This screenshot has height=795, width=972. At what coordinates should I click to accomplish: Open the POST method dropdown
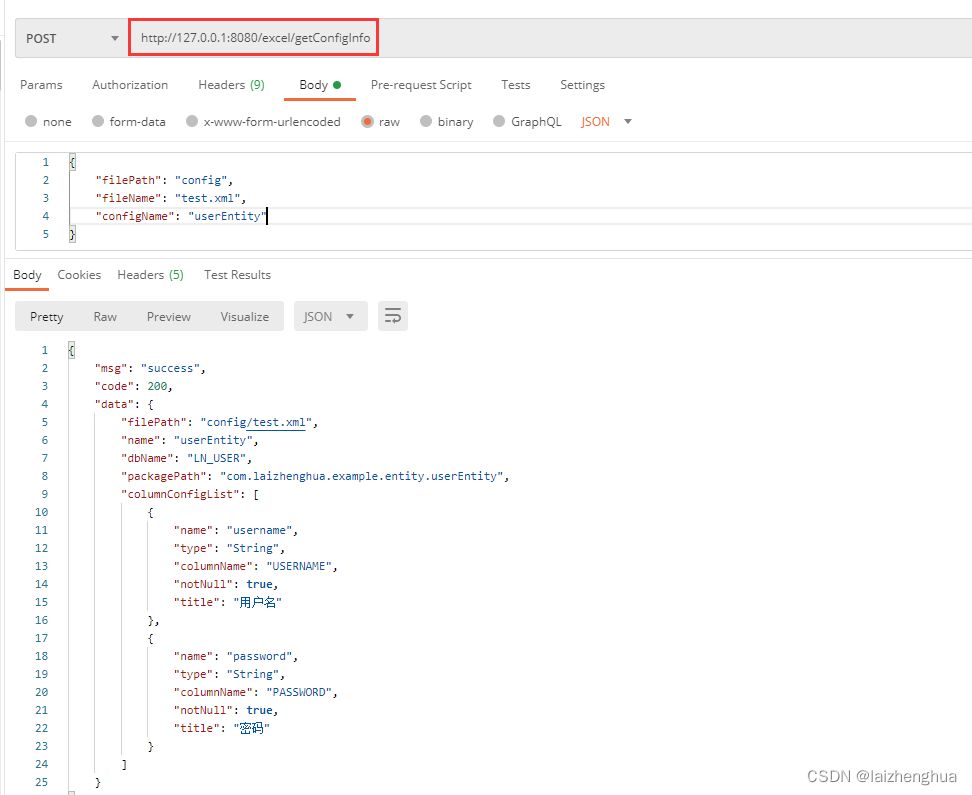click(x=71, y=38)
